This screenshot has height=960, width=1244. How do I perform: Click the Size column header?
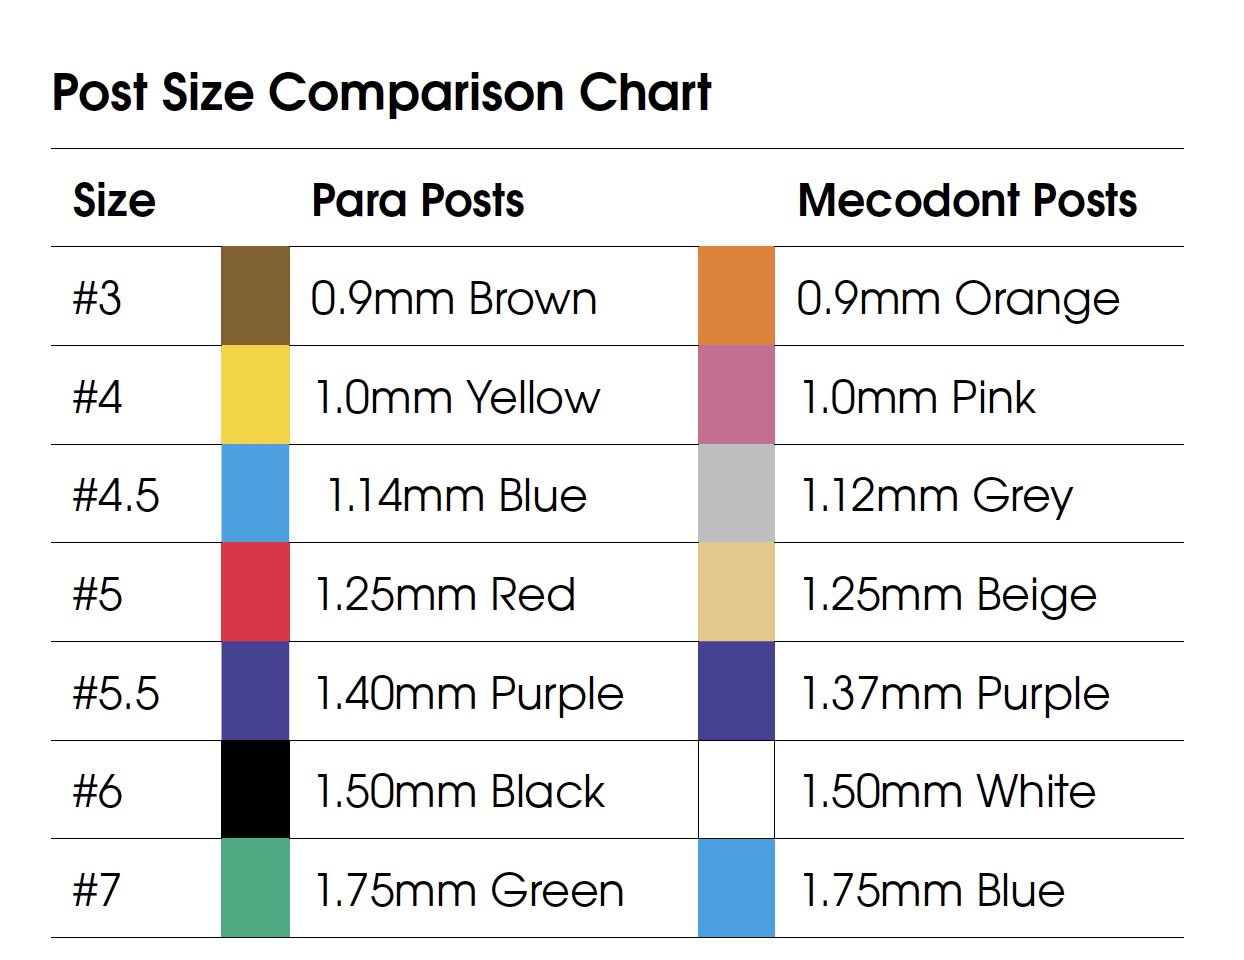click(114, 200)
